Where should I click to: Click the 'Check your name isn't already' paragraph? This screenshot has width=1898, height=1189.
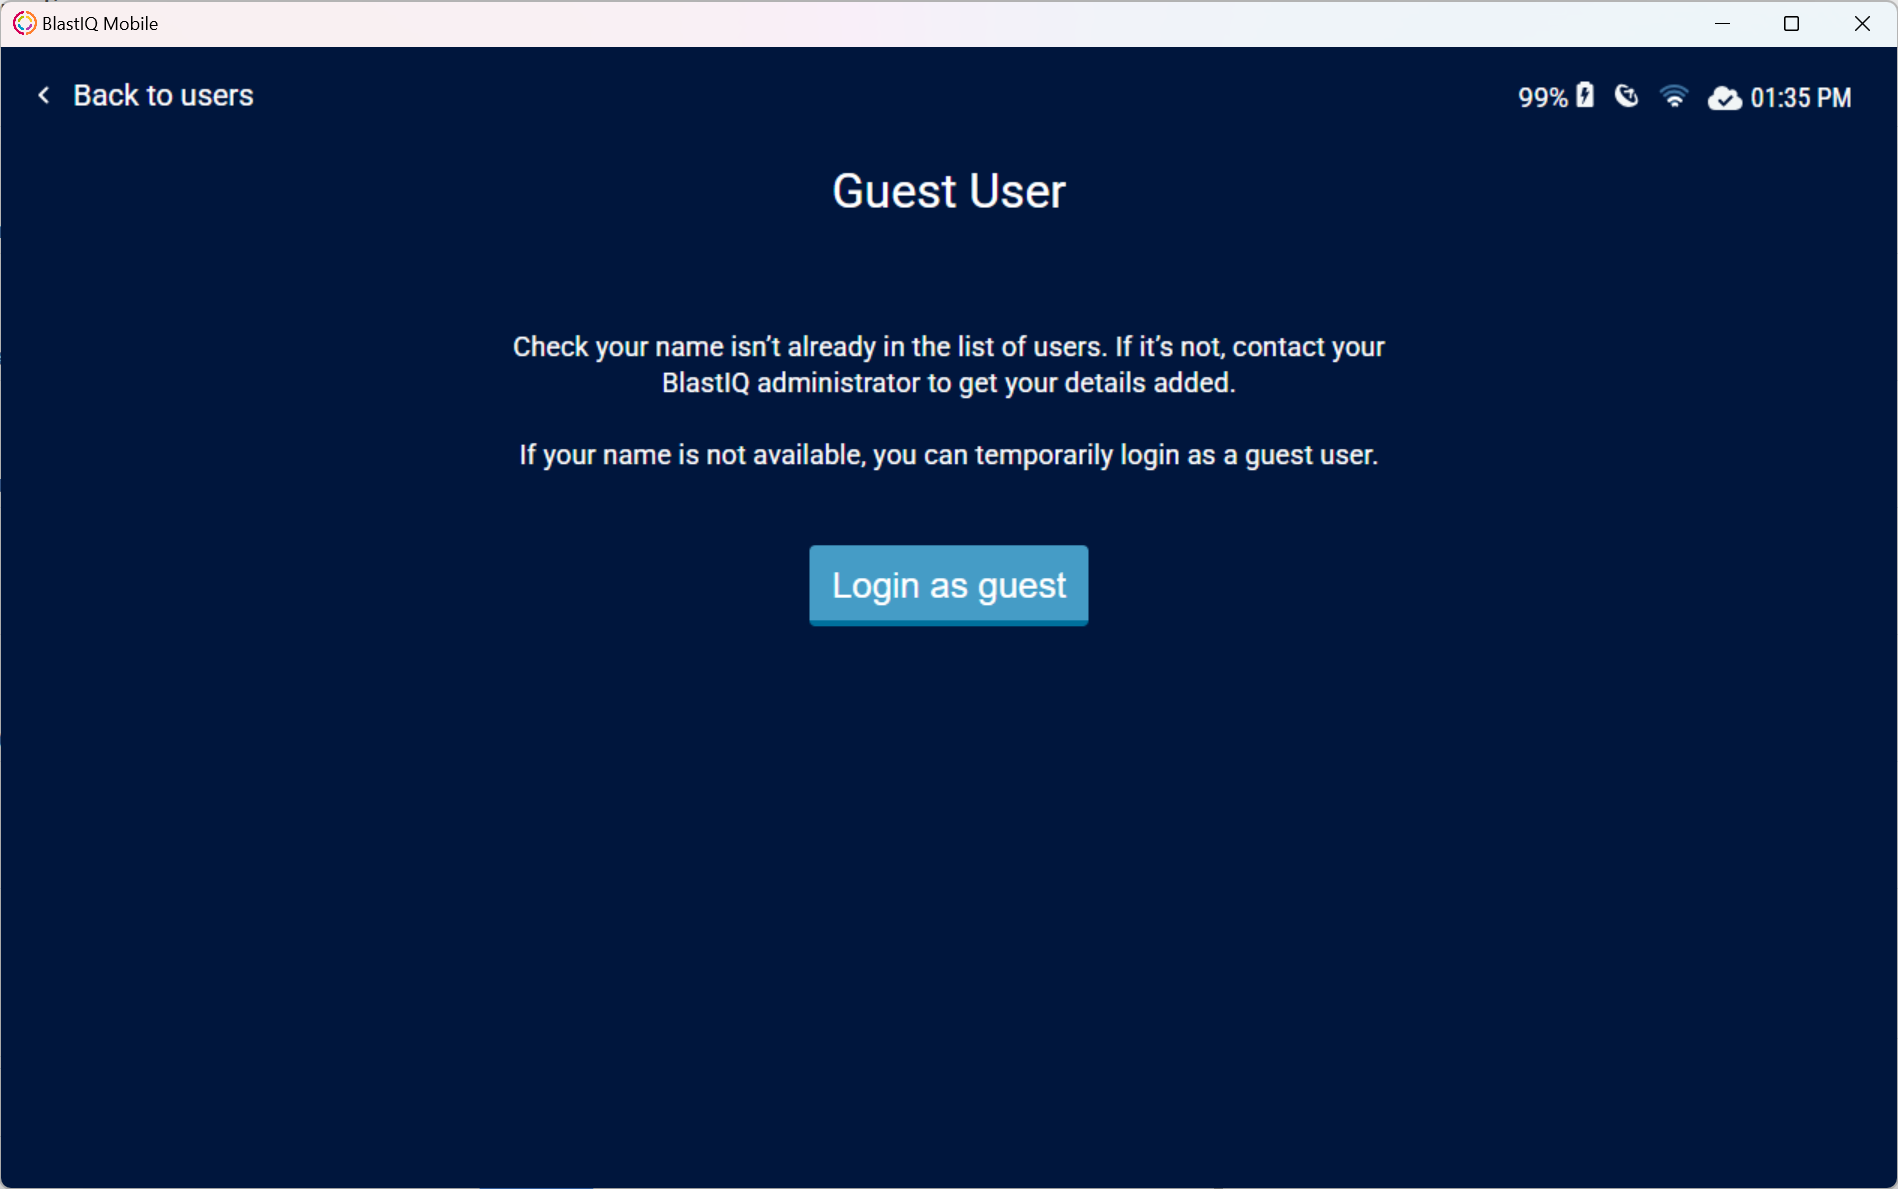point(948,365)
